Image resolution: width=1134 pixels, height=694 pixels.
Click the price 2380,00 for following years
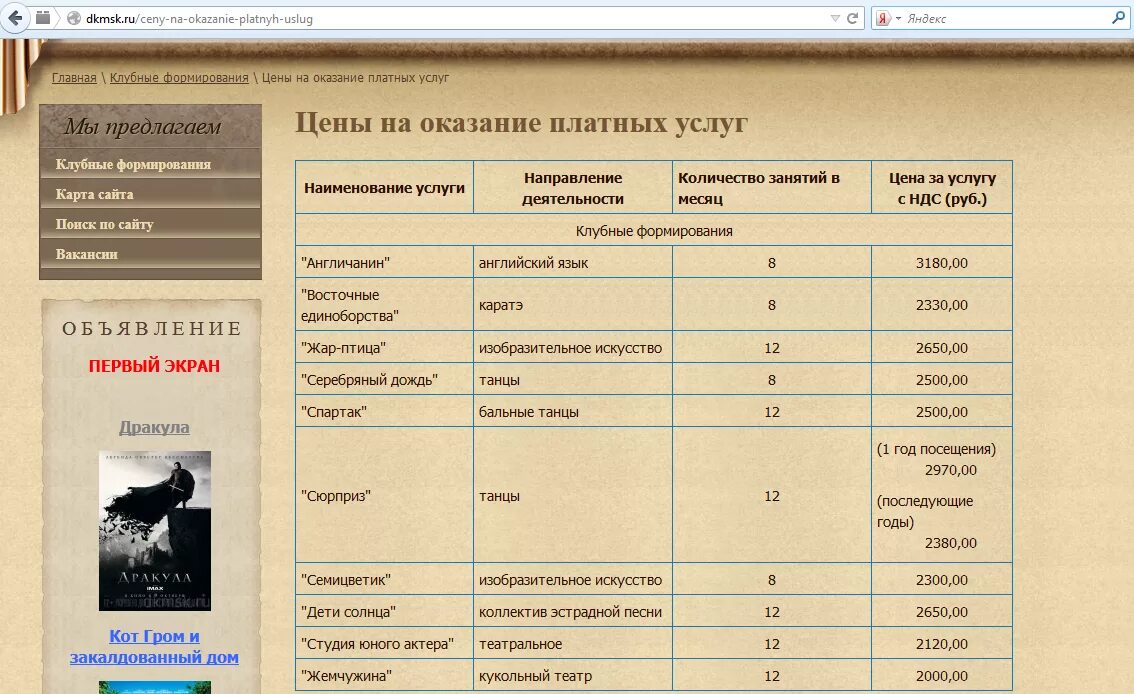point(950,543)
